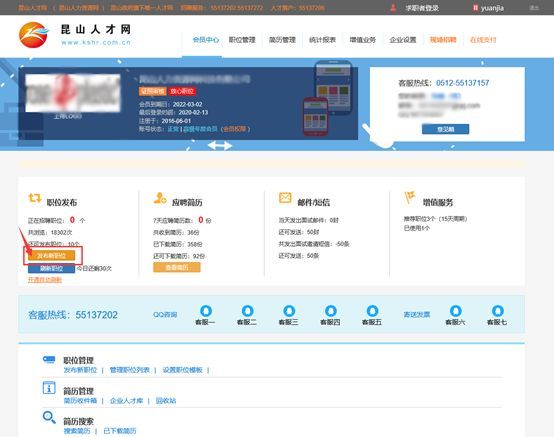Viewport: 554px width, 437px height.
Task: Click the 客服一 QQ chat icon
Action: (x=206, y=311)
